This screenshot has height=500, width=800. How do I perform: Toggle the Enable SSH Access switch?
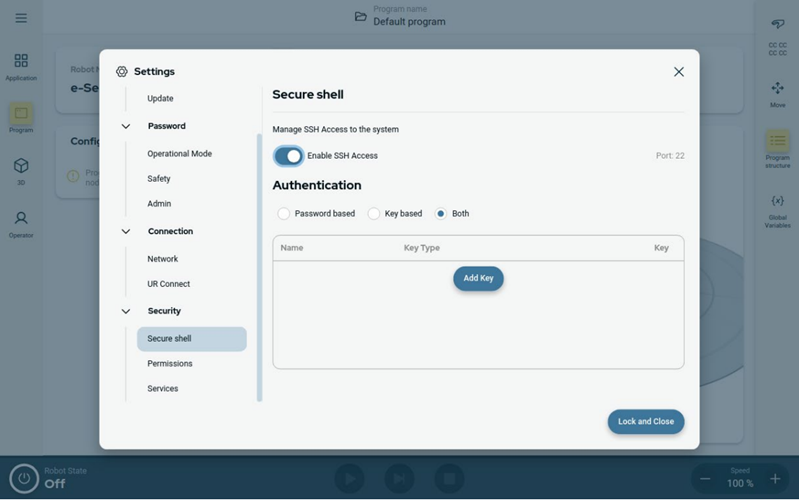(x=288, y=156)
